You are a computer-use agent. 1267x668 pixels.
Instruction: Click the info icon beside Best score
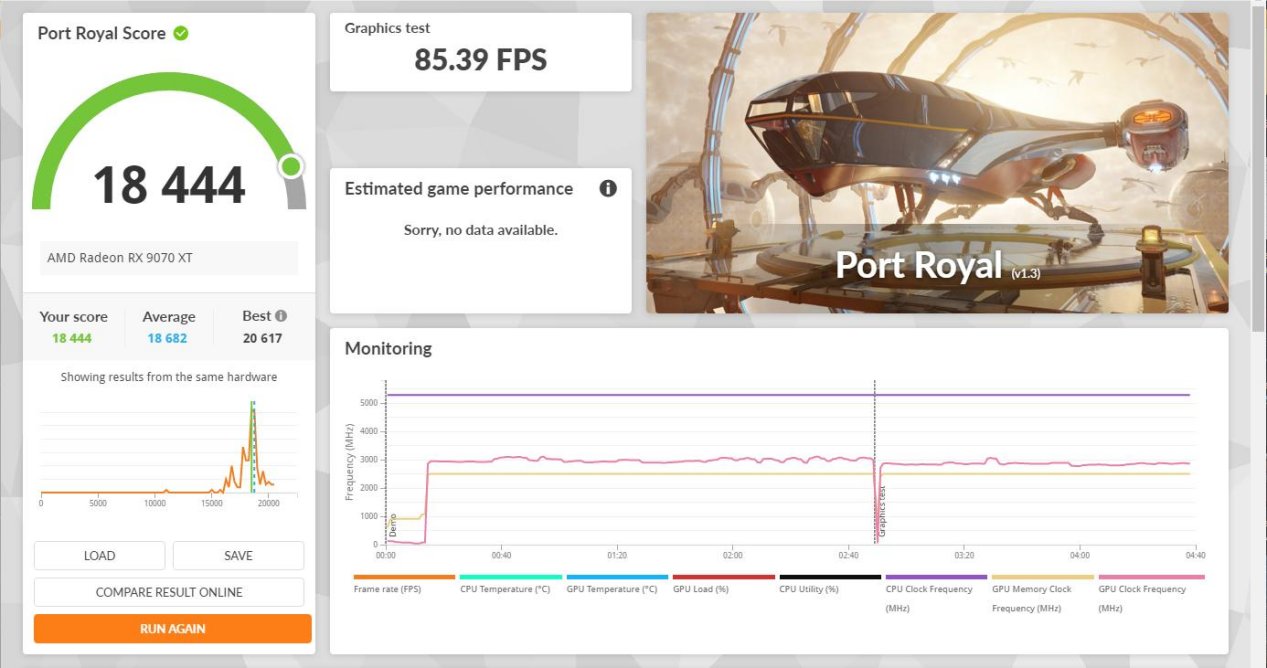click(281, 316)
